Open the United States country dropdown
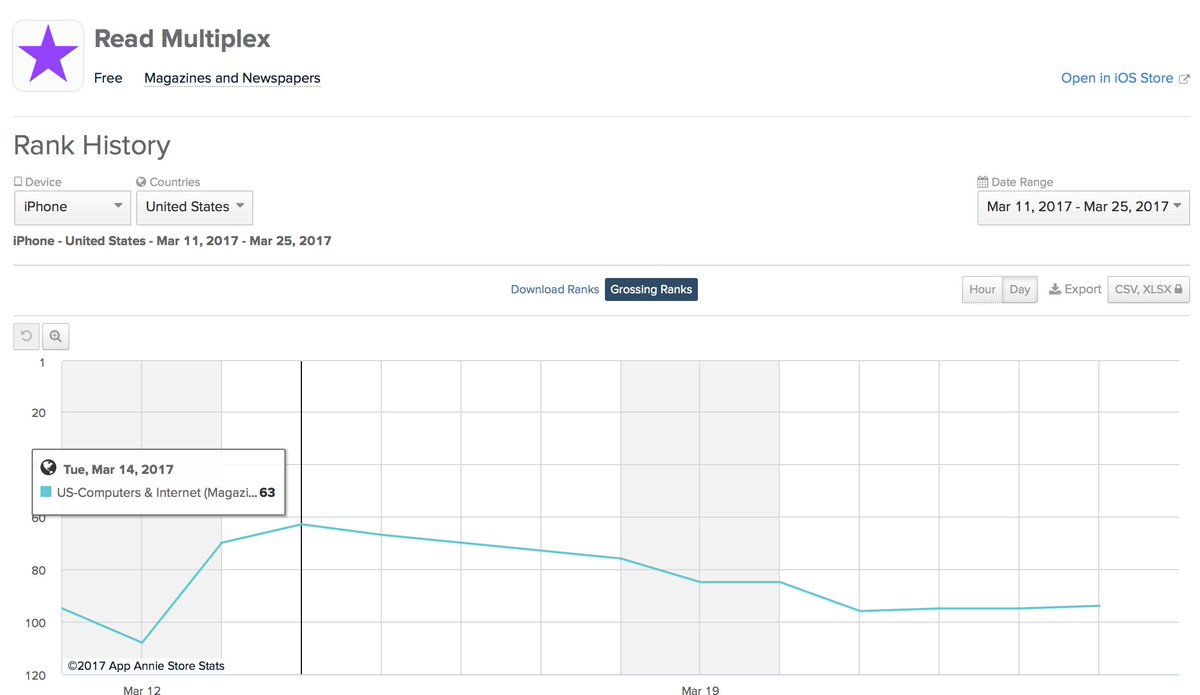The height and width of the screenshot is (695, 1200). (x=194, y=207)
